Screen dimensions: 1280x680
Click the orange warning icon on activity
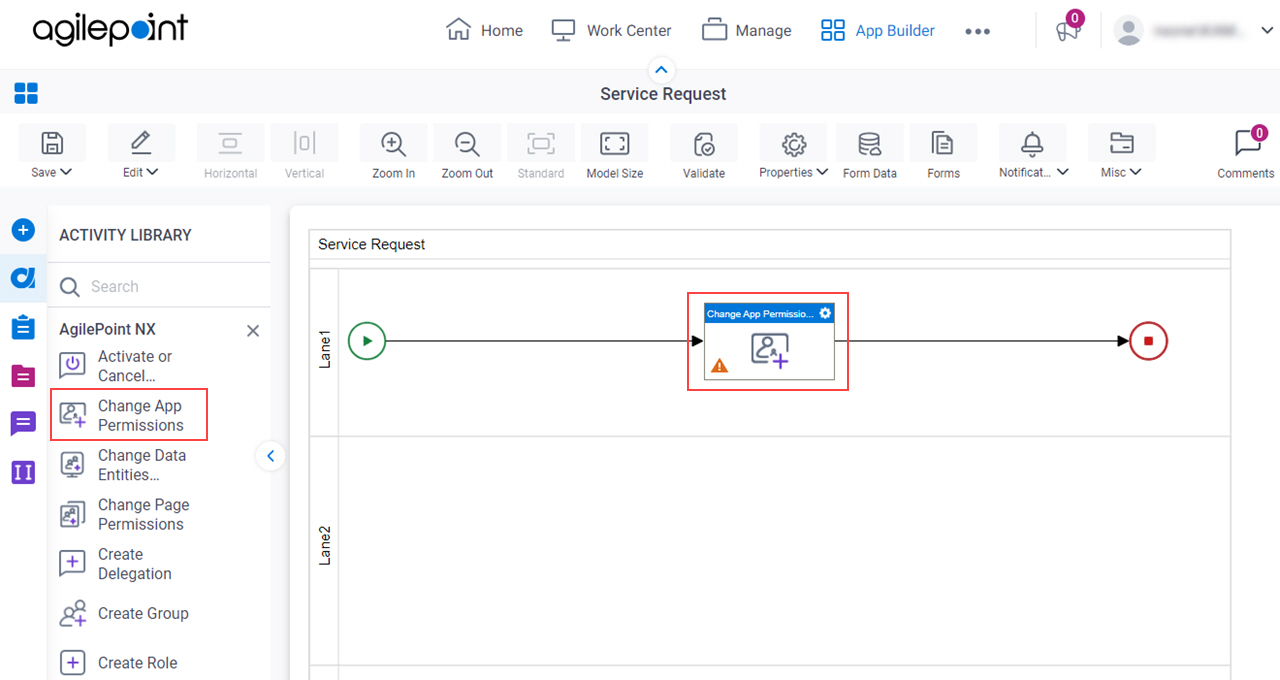(719, 366)
